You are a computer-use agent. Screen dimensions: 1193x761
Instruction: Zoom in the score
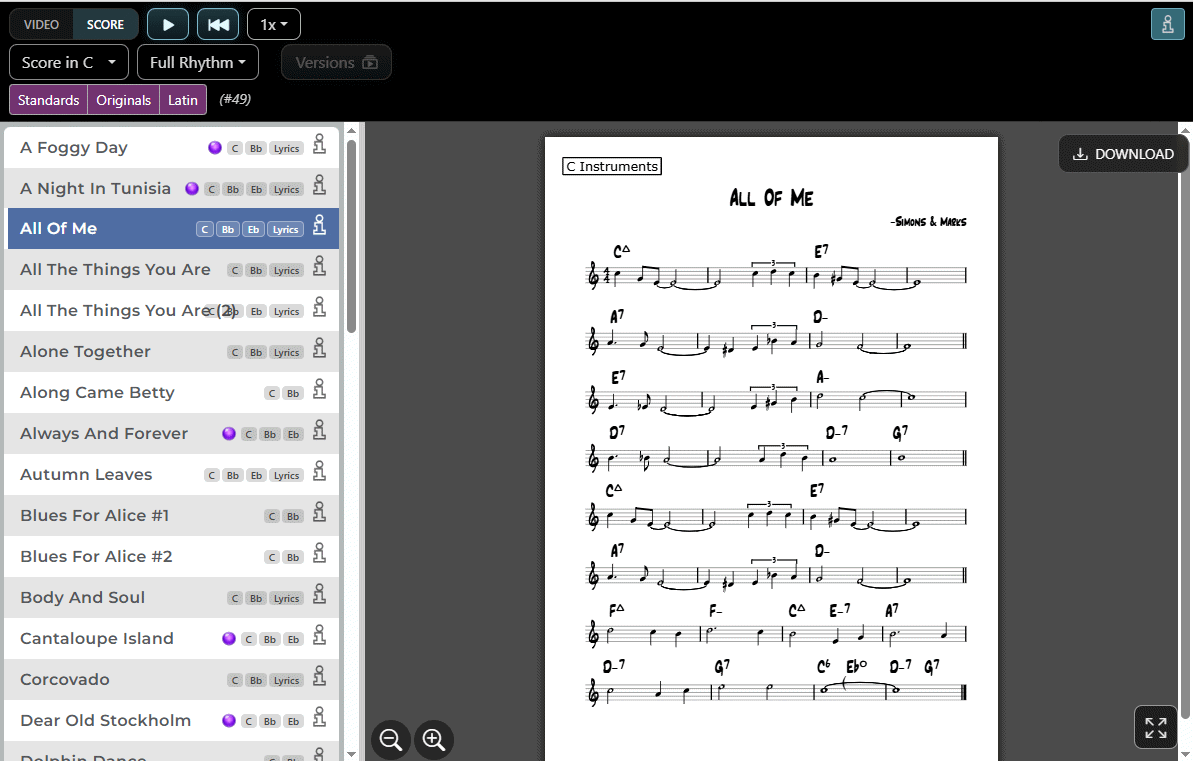click(434, 740)
